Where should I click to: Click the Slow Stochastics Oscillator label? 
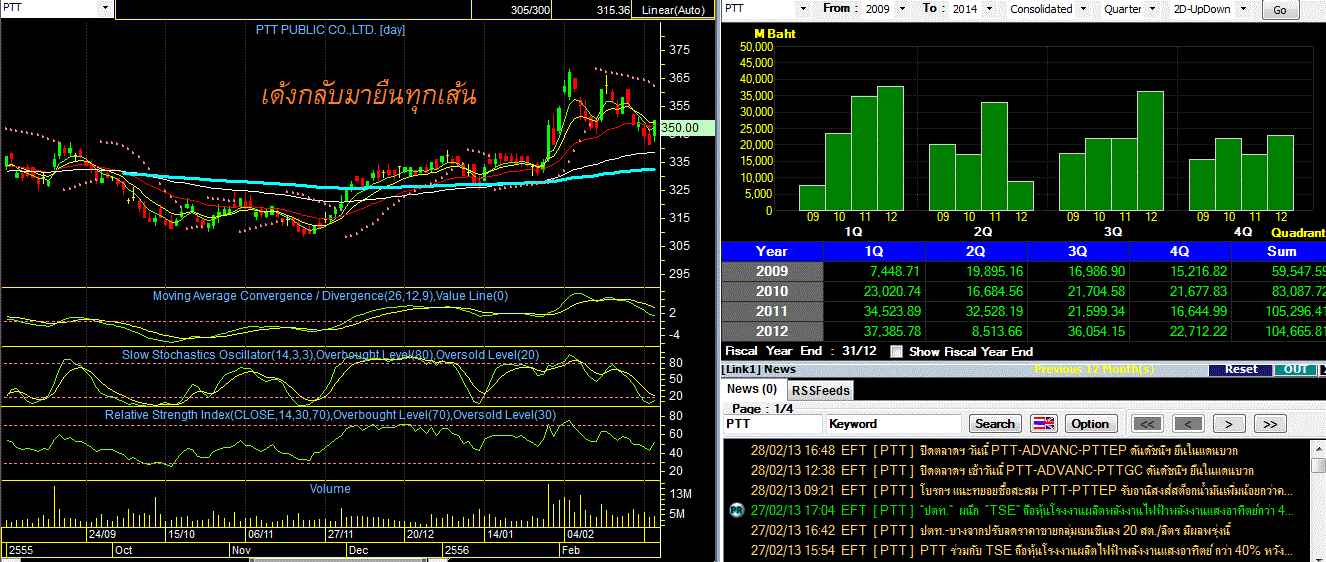pos(331,354)
